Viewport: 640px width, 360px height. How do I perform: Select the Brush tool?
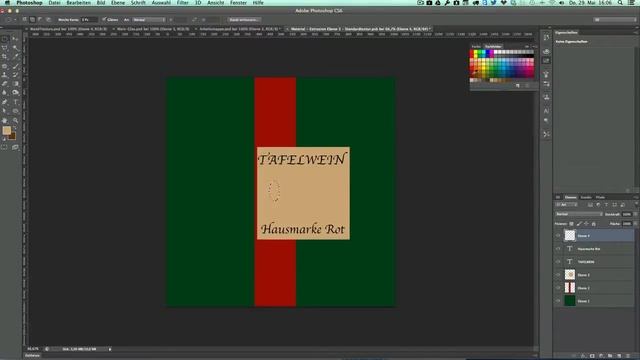point(15,66)
